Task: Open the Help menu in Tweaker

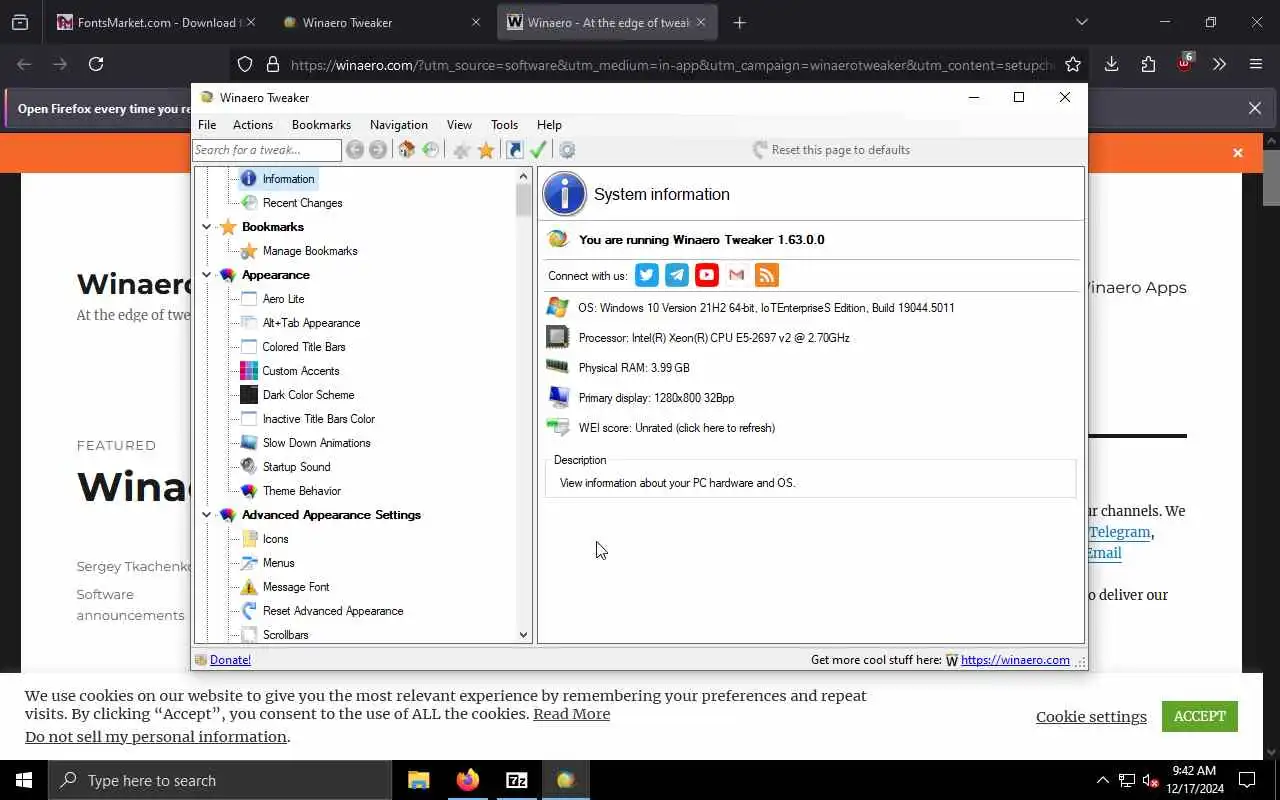Action: coord(549,125)
